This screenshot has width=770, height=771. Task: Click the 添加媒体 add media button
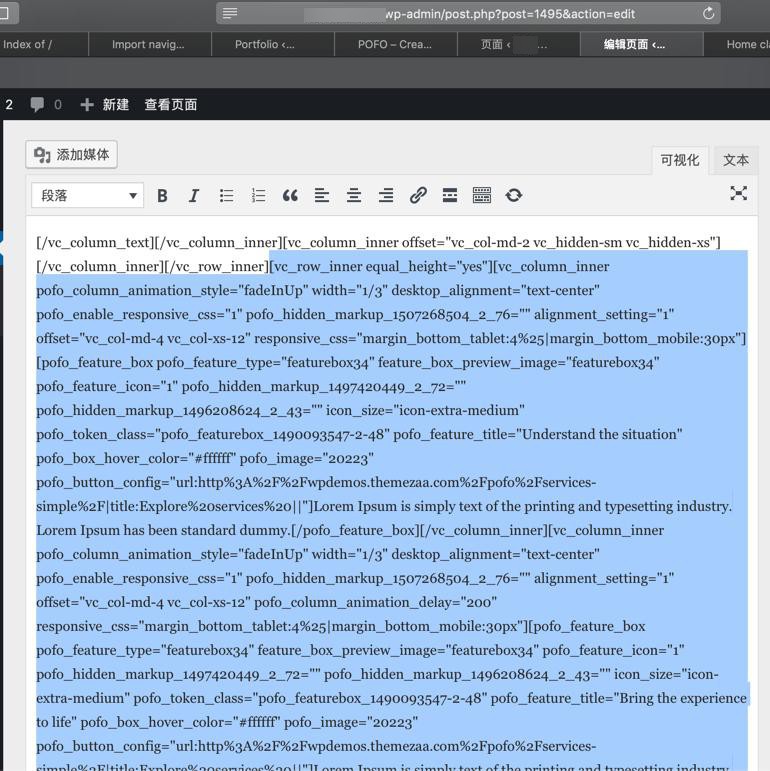[x=71, y=154]
